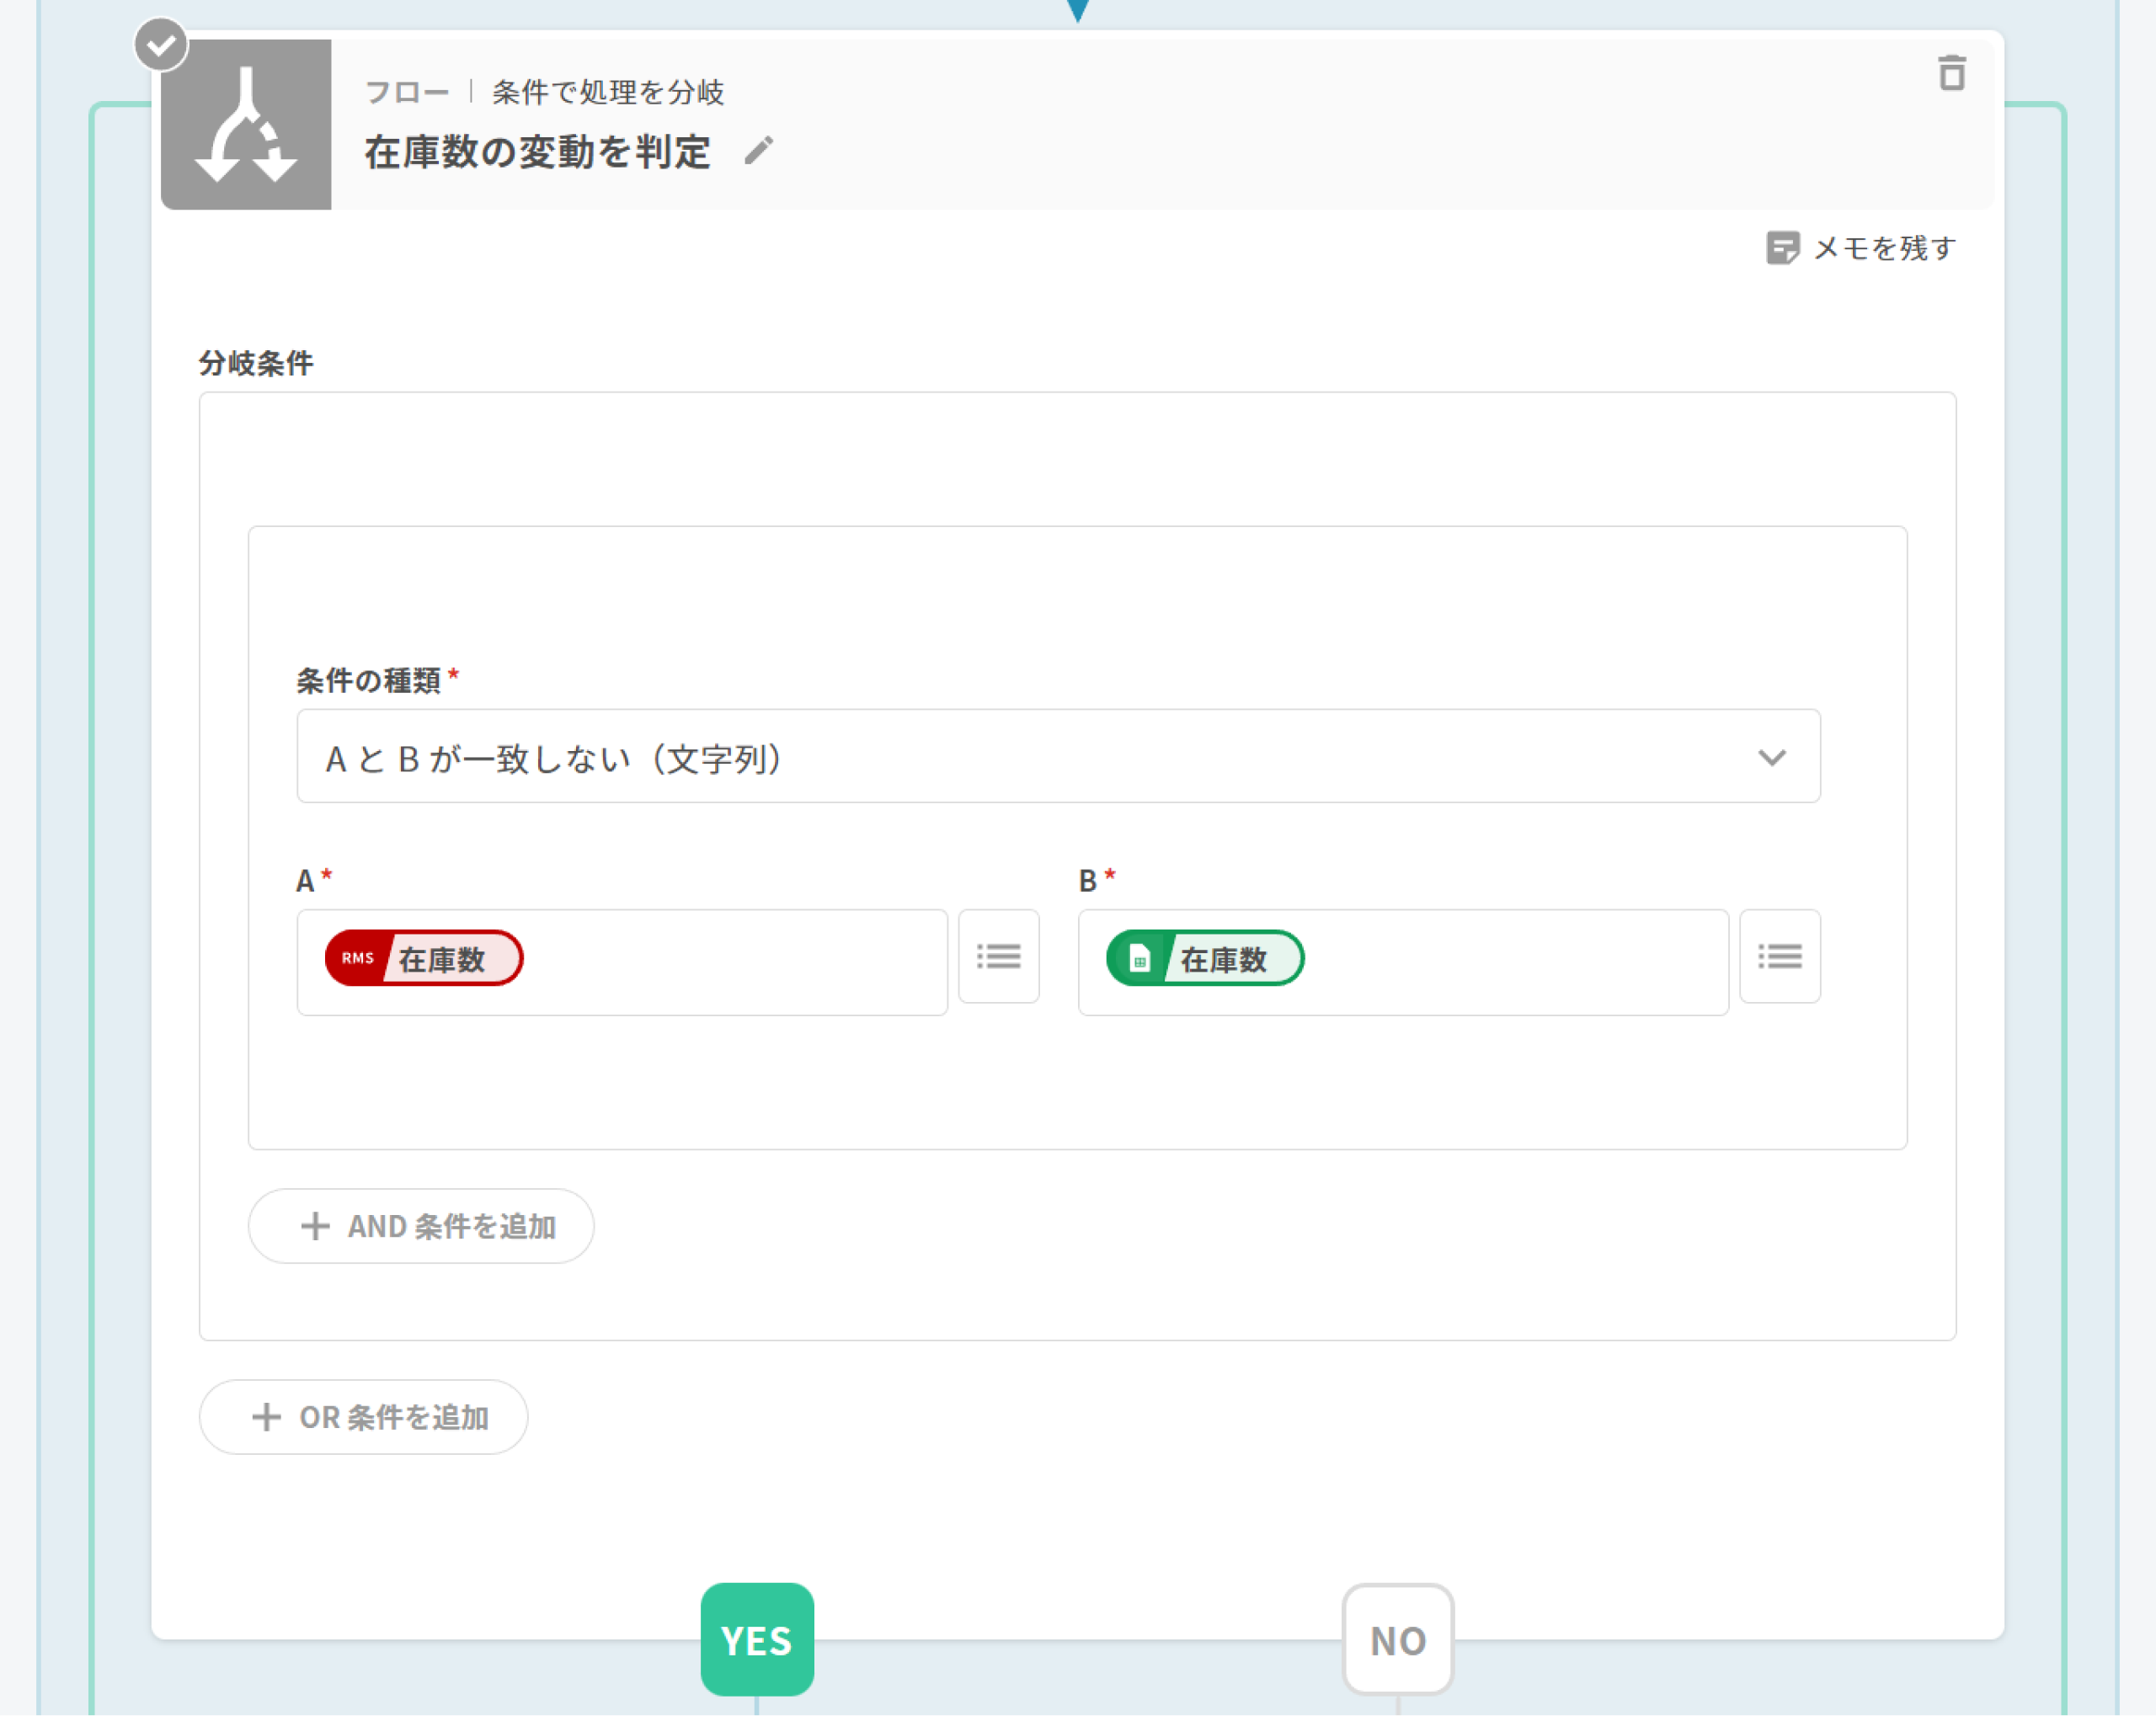
Task: Click the RMS 在庫数 variable chip
Action: pos(424,958)
